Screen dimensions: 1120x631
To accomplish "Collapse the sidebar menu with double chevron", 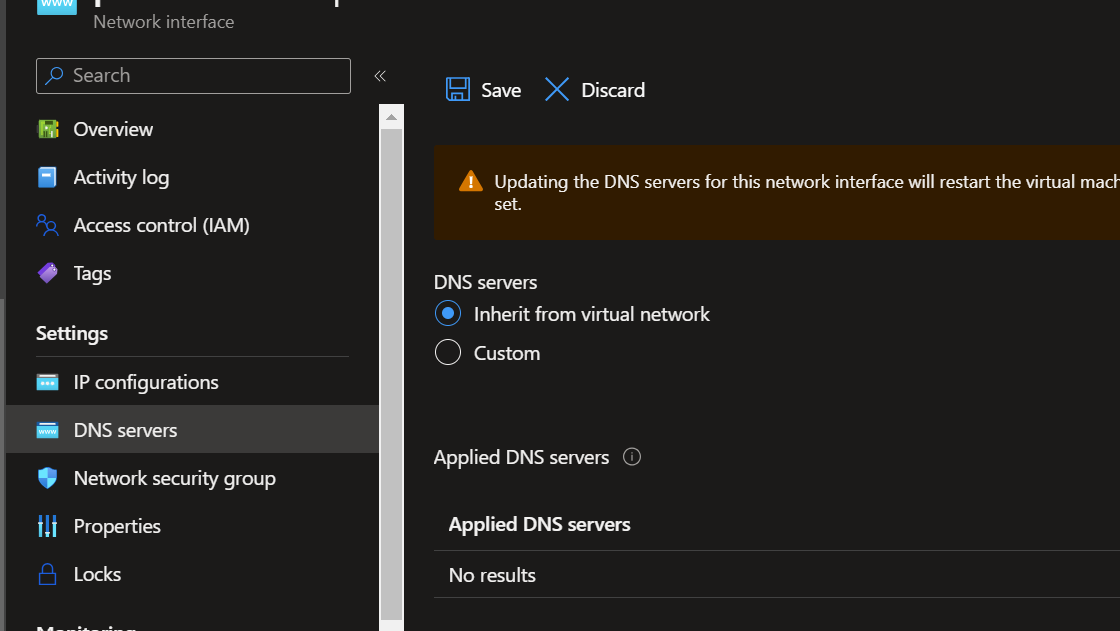I will coord(380,76).
